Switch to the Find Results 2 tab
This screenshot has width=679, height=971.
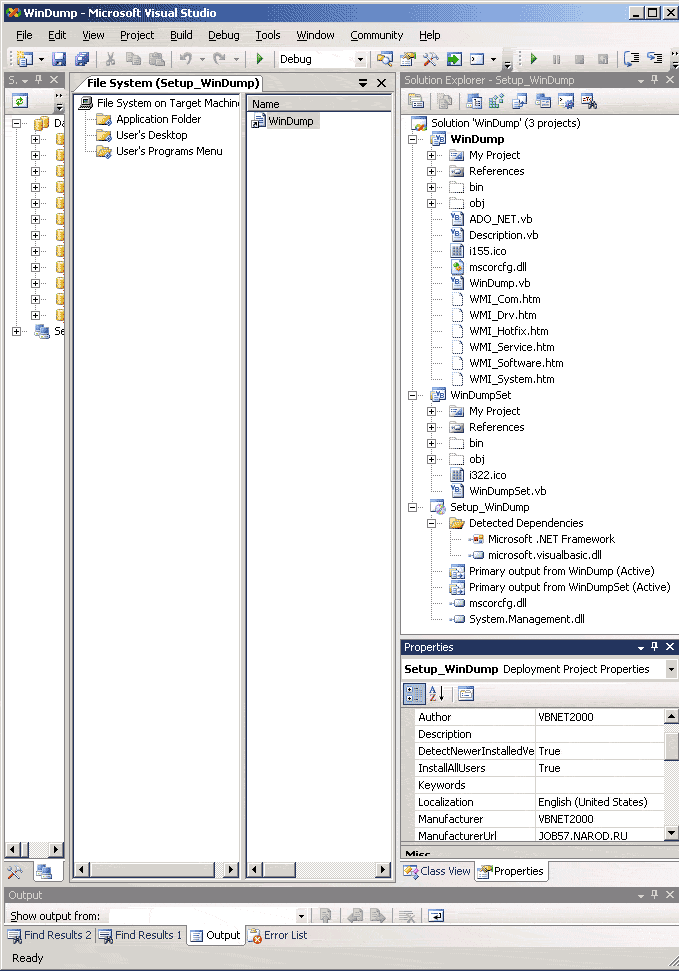point(50,935)
